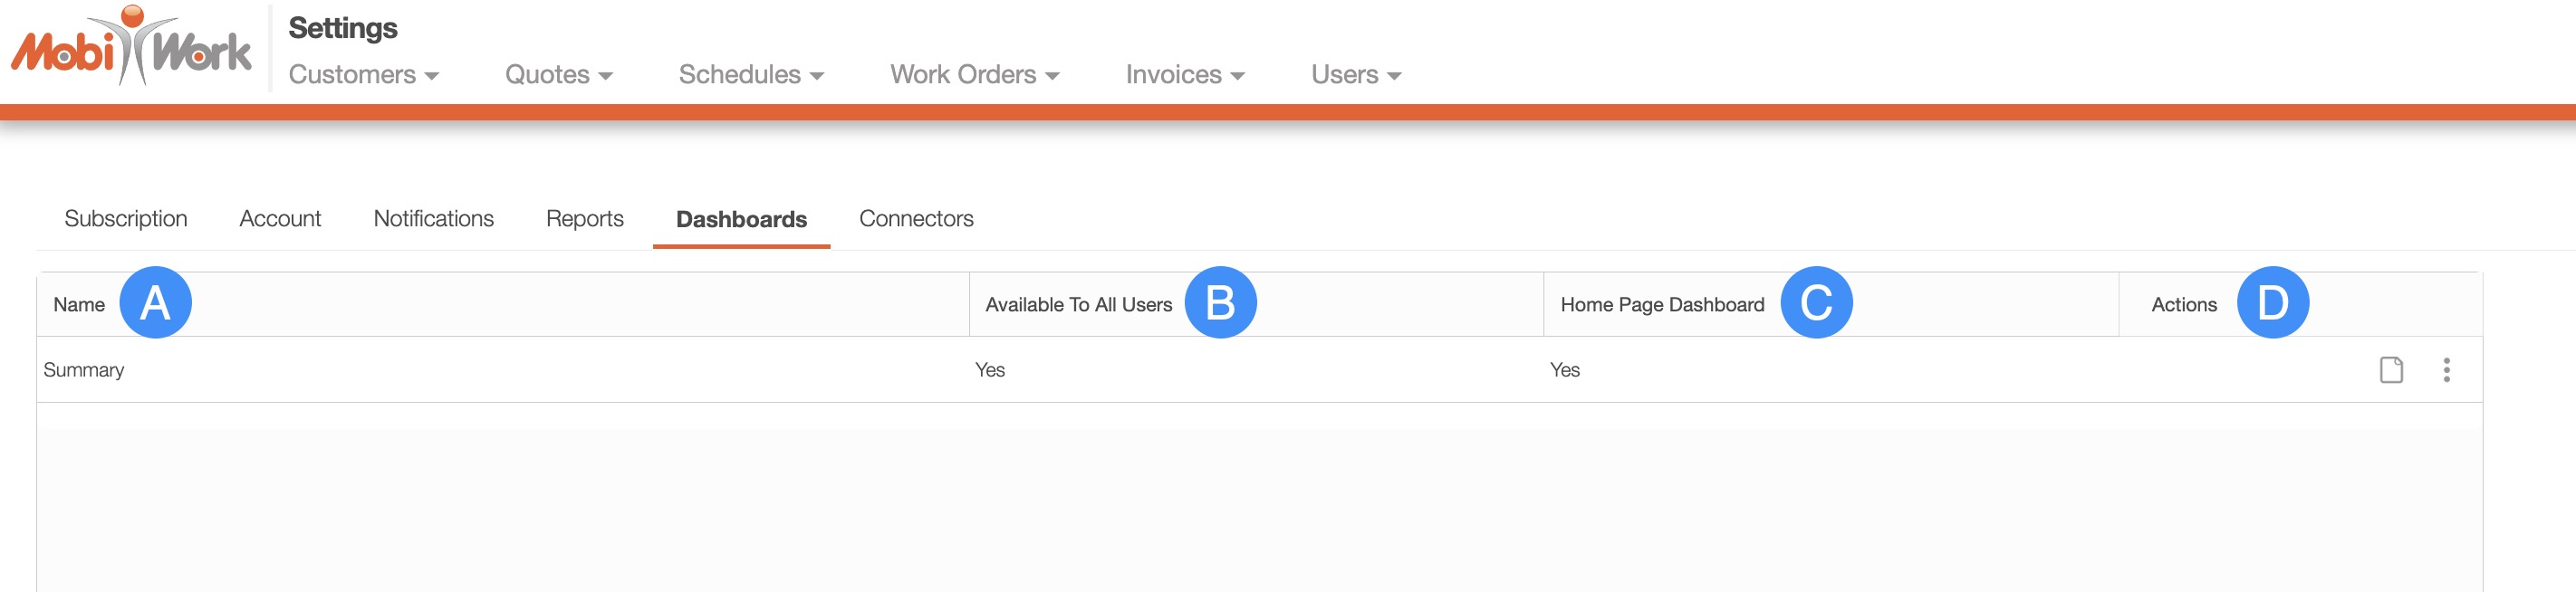The height and width of the screenshot is (592, 2576).
Task: Open the three-dot menu for Summary
Action: click(2446, 370)
